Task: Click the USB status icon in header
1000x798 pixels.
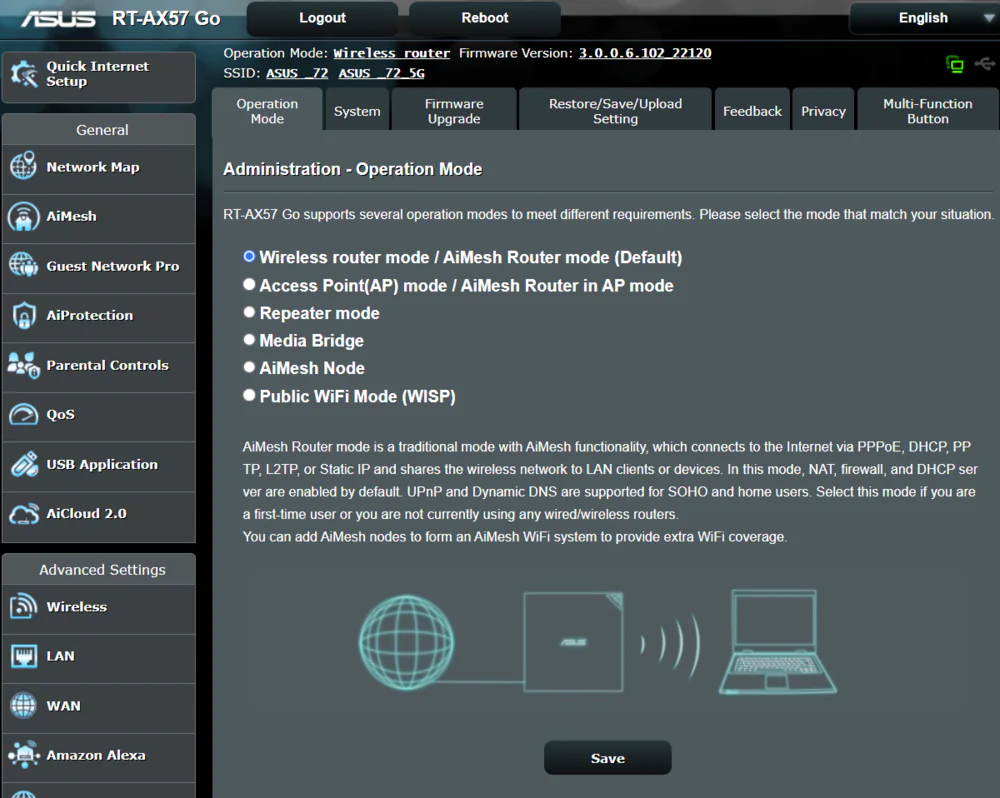Action: [x=985, y=63]
